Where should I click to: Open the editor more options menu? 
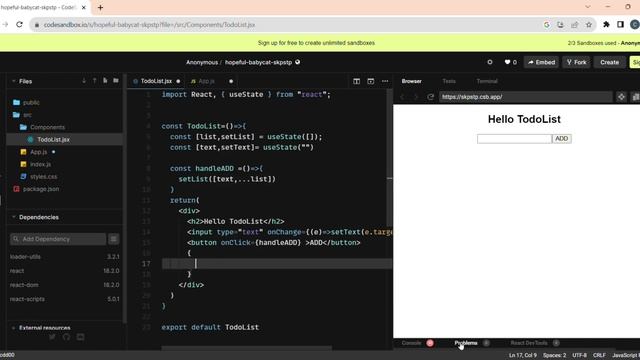click(385, 81)
